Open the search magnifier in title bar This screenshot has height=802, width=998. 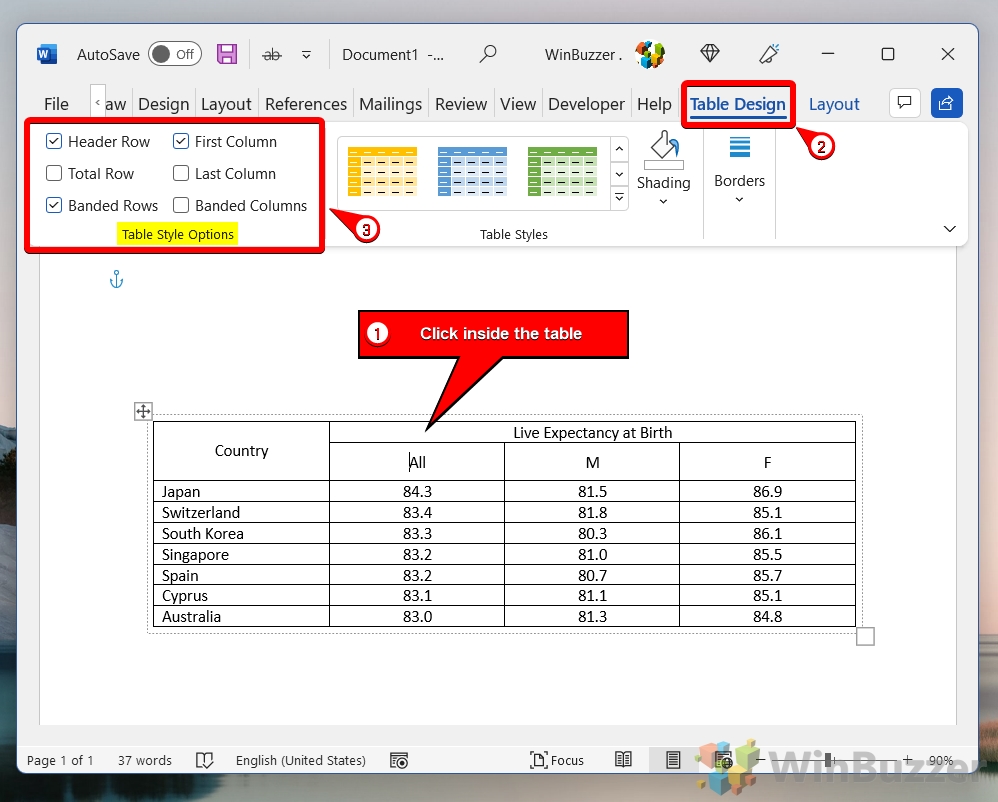488,54
